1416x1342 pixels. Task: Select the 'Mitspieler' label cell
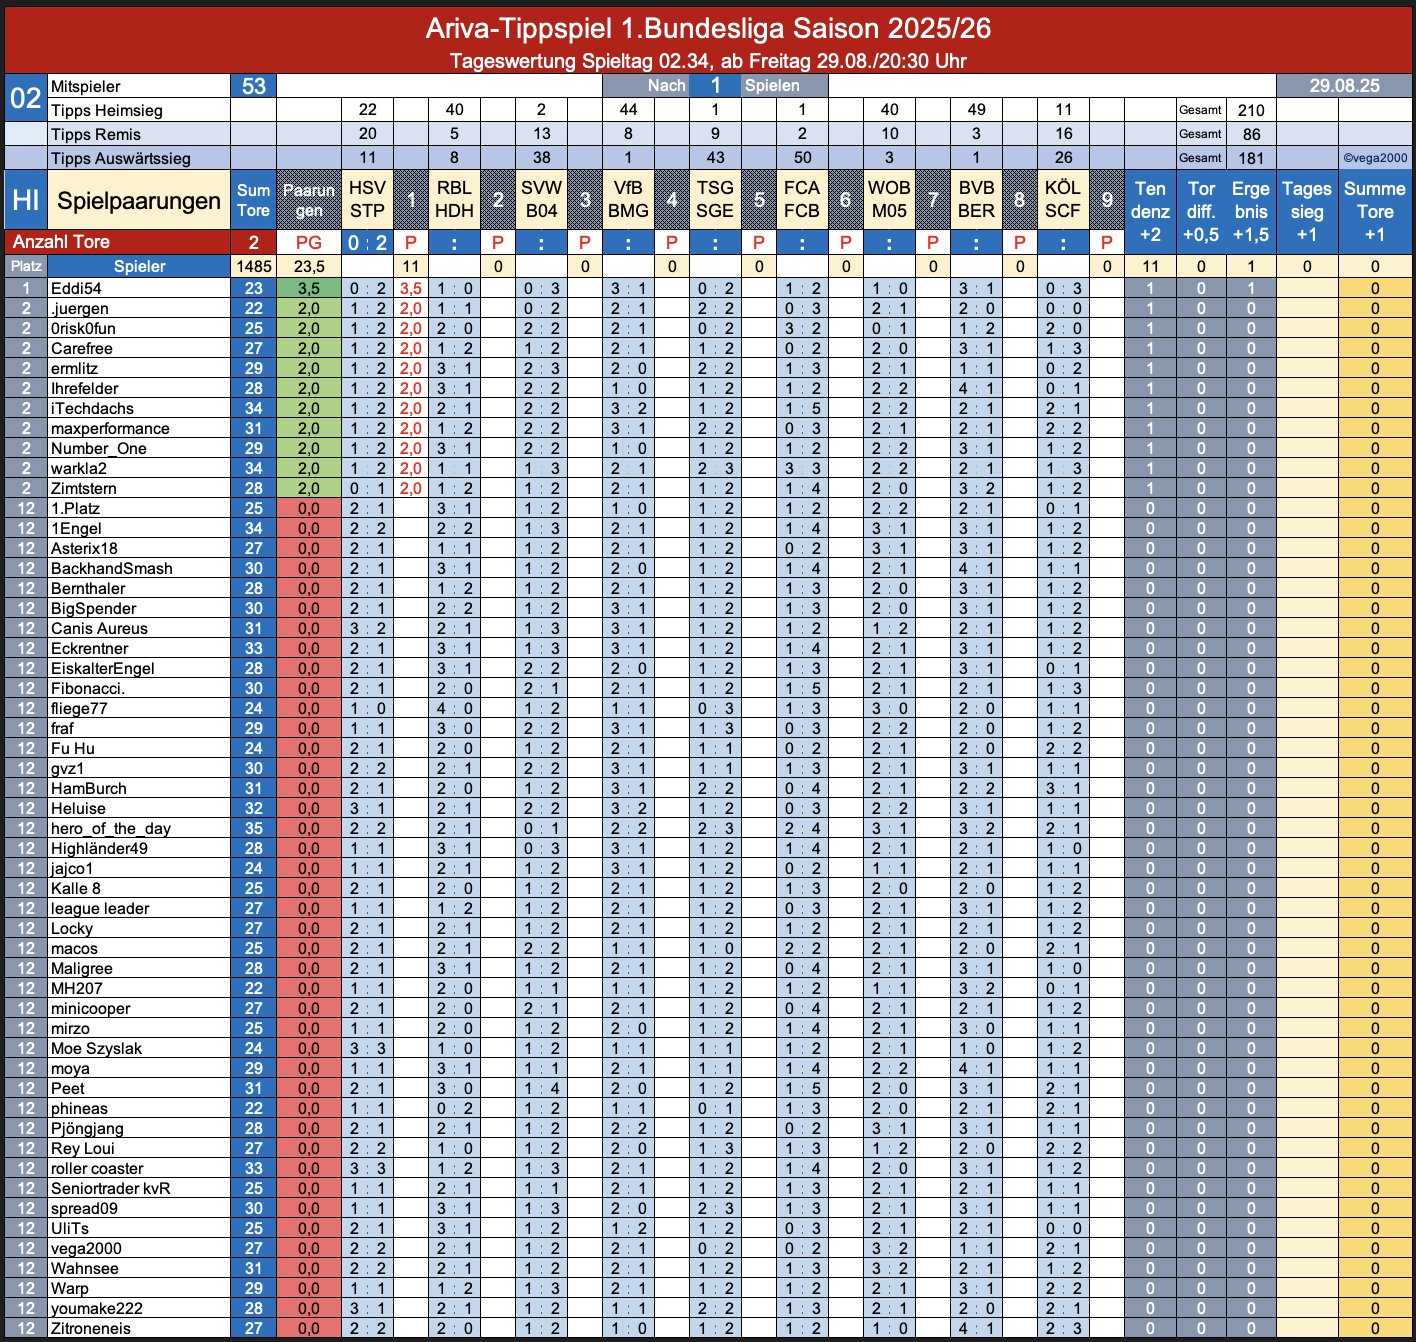139,86
